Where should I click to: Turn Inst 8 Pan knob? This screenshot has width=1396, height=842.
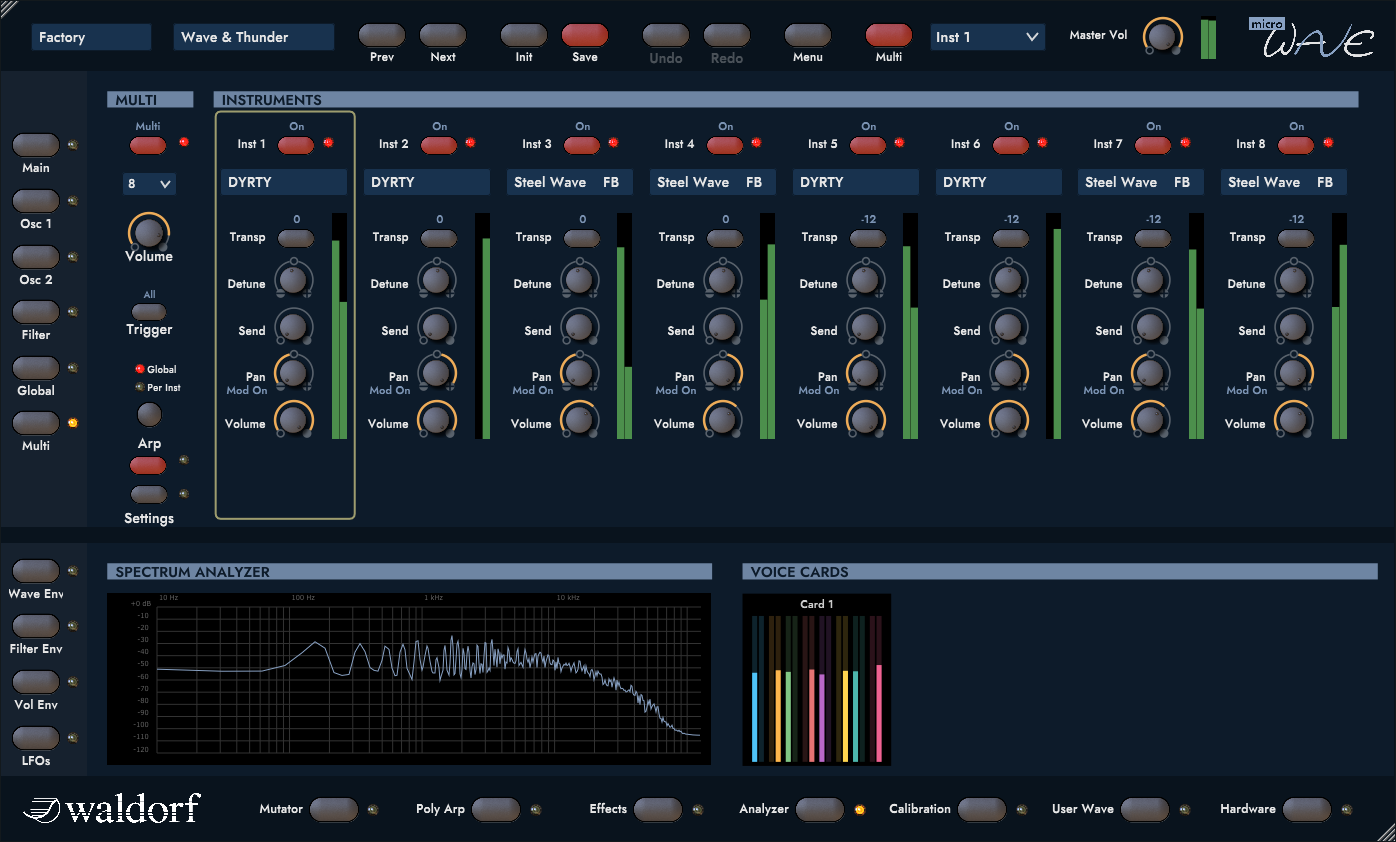click(1293, 372)
